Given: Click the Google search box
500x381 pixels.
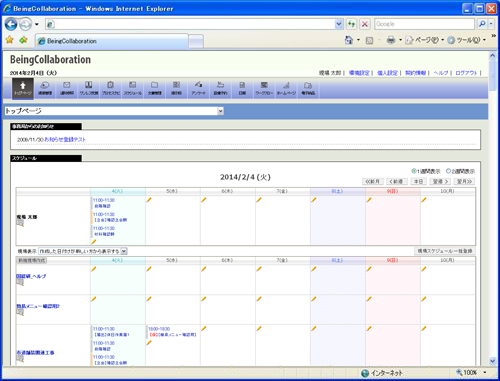Looking at the screenshot, I should pyautogui.click(x=424, y=24).
